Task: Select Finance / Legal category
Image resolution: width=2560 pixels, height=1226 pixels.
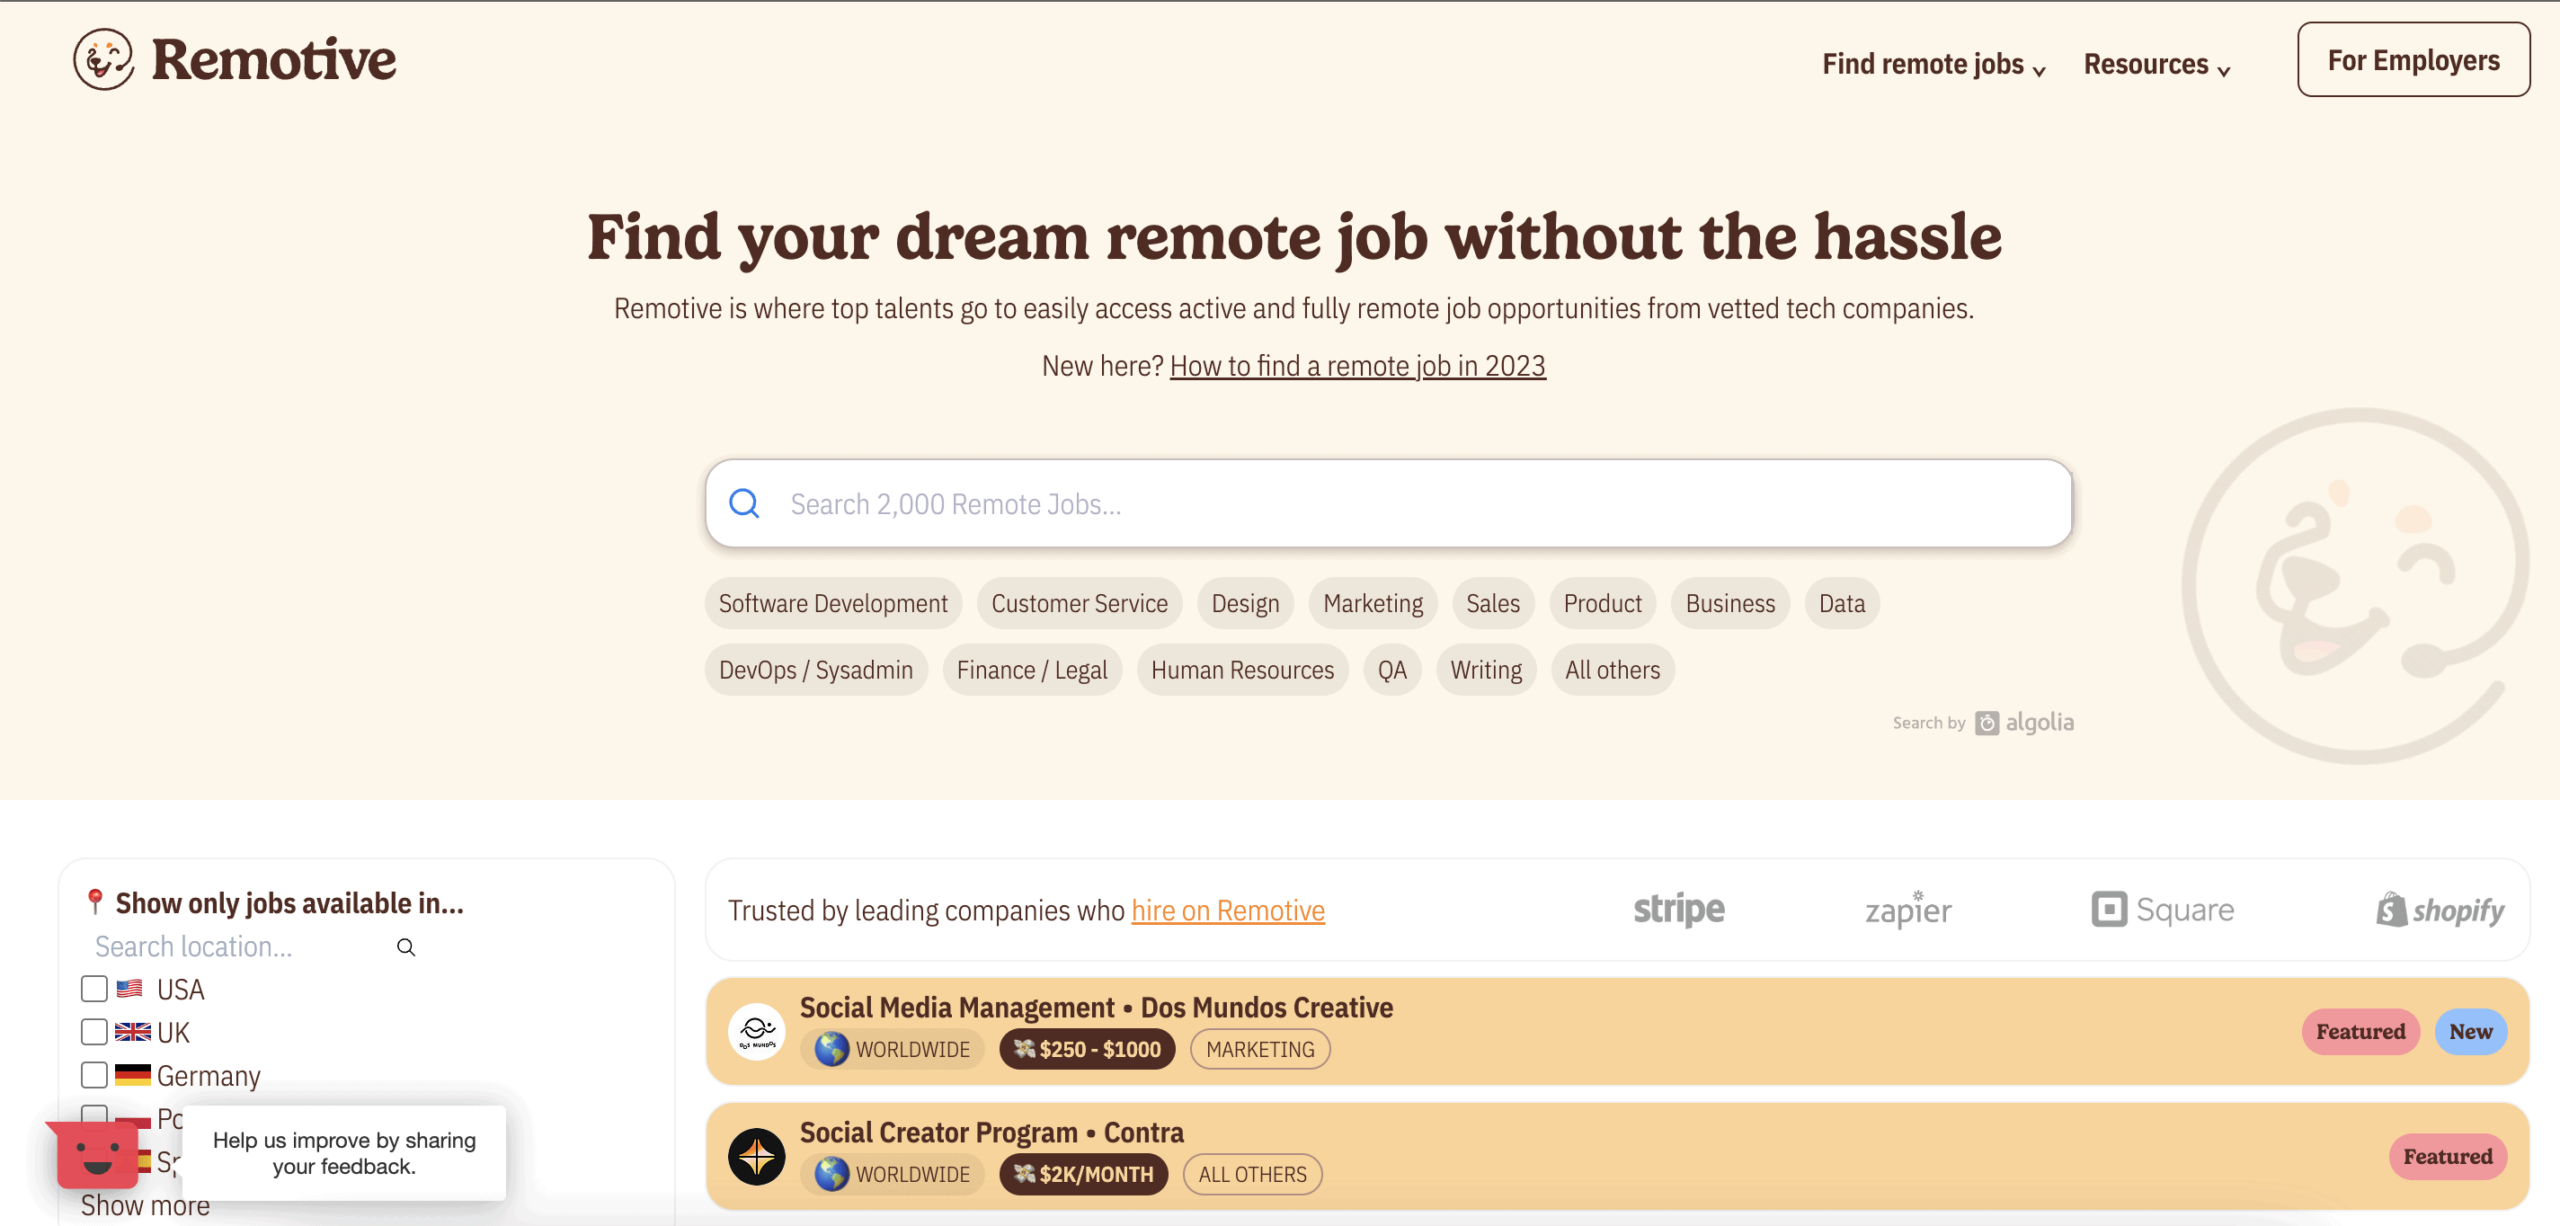Action: coord(1032,669)
